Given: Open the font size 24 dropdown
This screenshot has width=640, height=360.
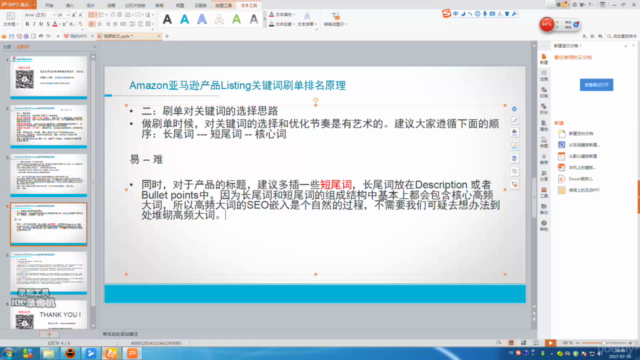Looking at the screenshot, I should point(67,15).
